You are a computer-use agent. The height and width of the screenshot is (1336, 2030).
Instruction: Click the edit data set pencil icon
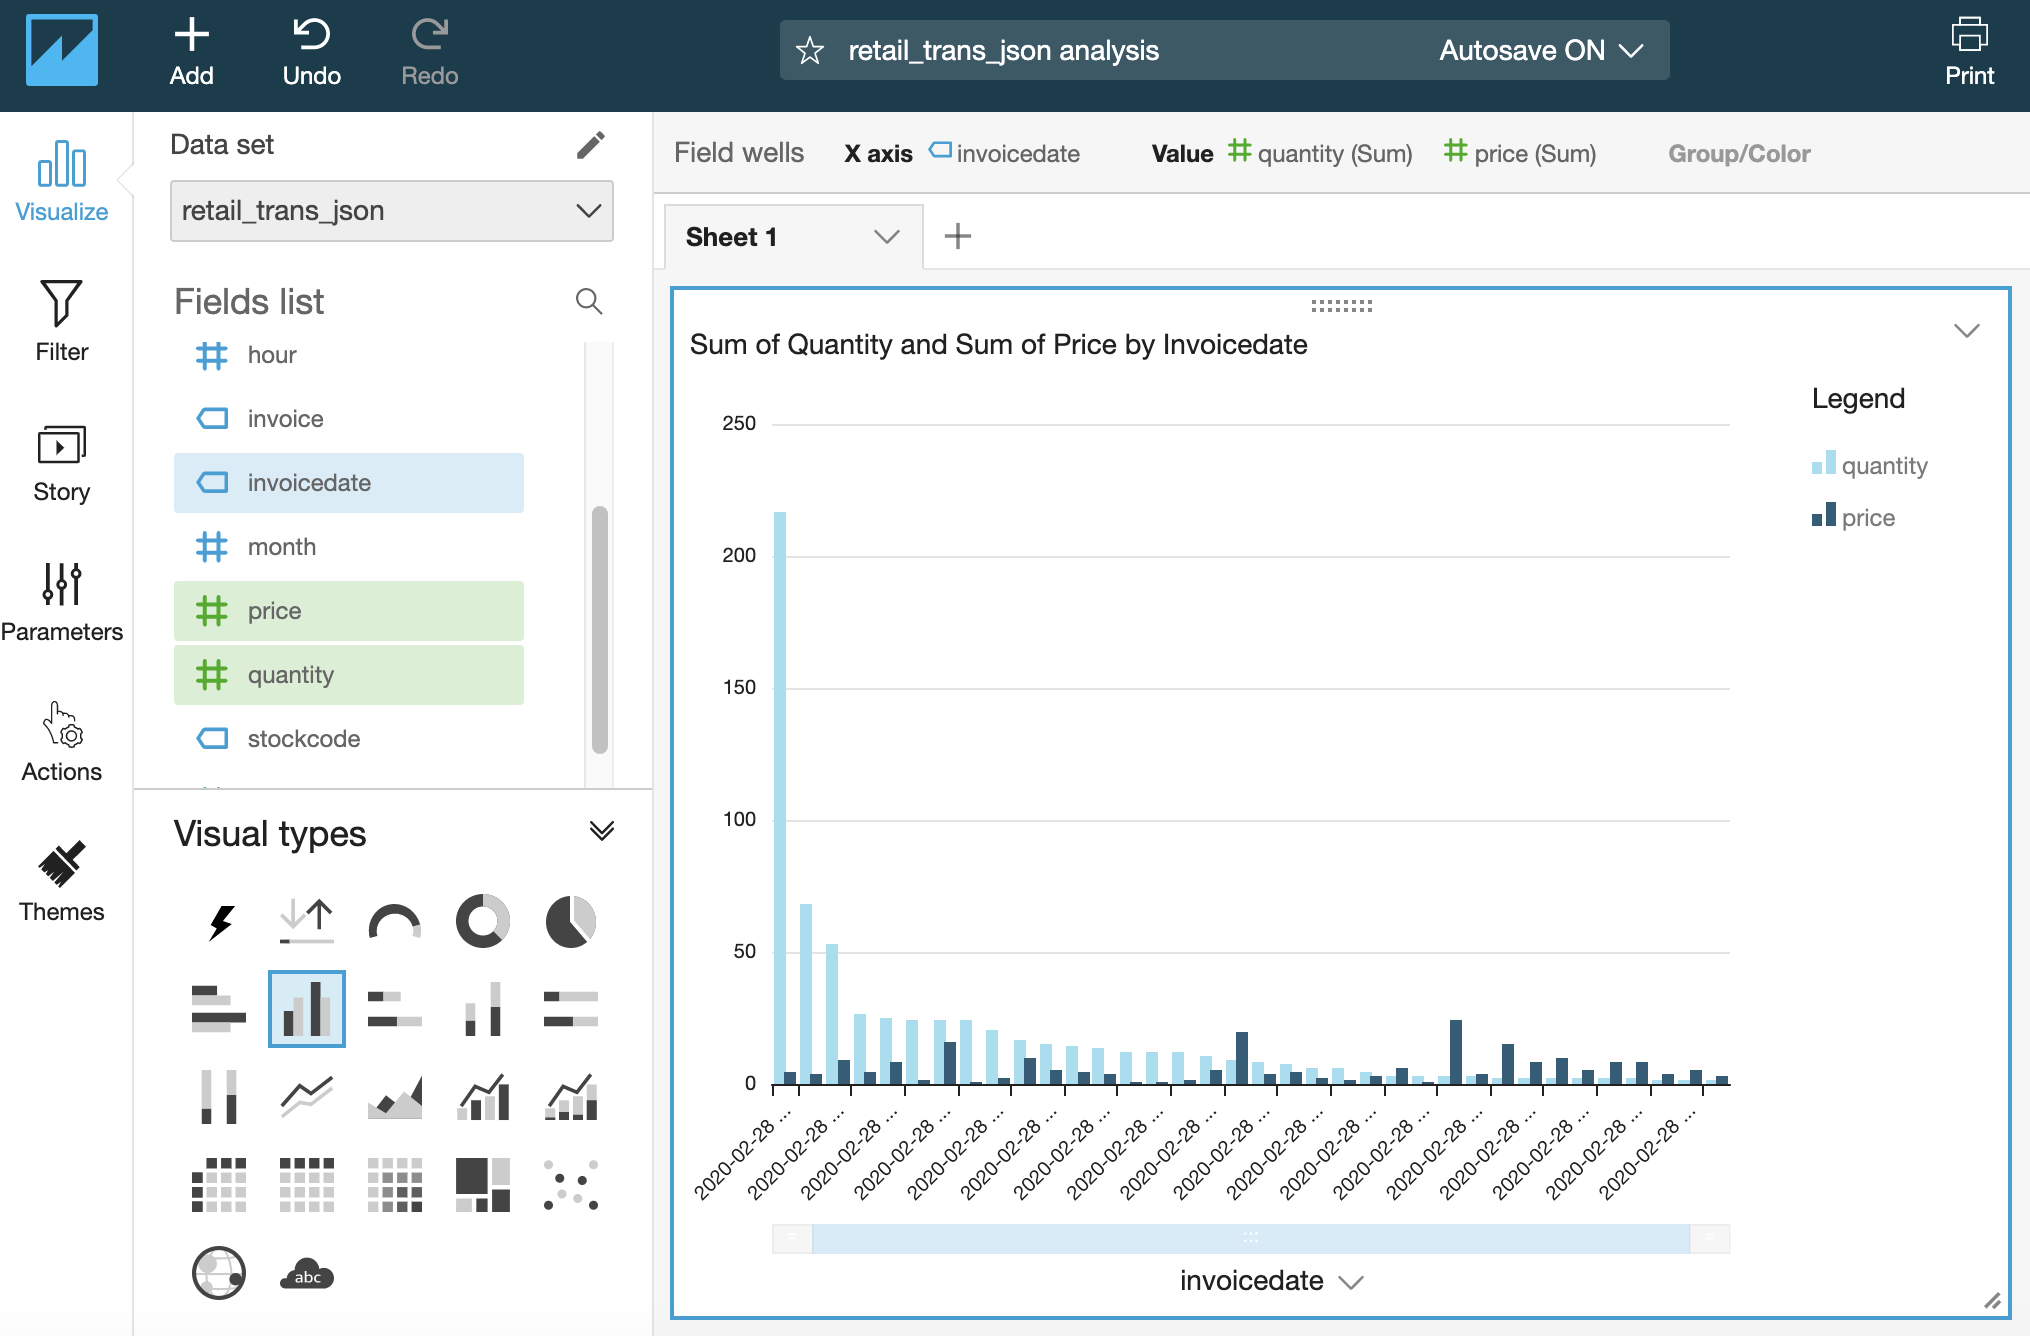pos(590,146)
